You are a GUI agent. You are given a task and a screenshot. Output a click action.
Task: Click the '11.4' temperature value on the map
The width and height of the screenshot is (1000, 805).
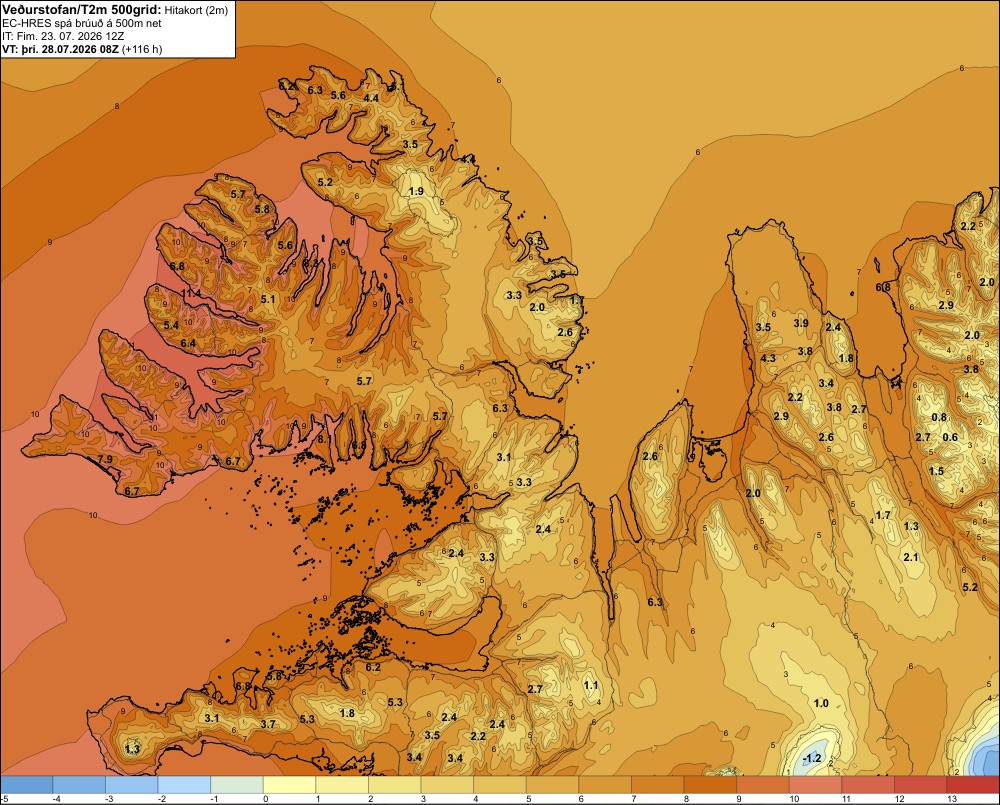click(x=191, y=293)
